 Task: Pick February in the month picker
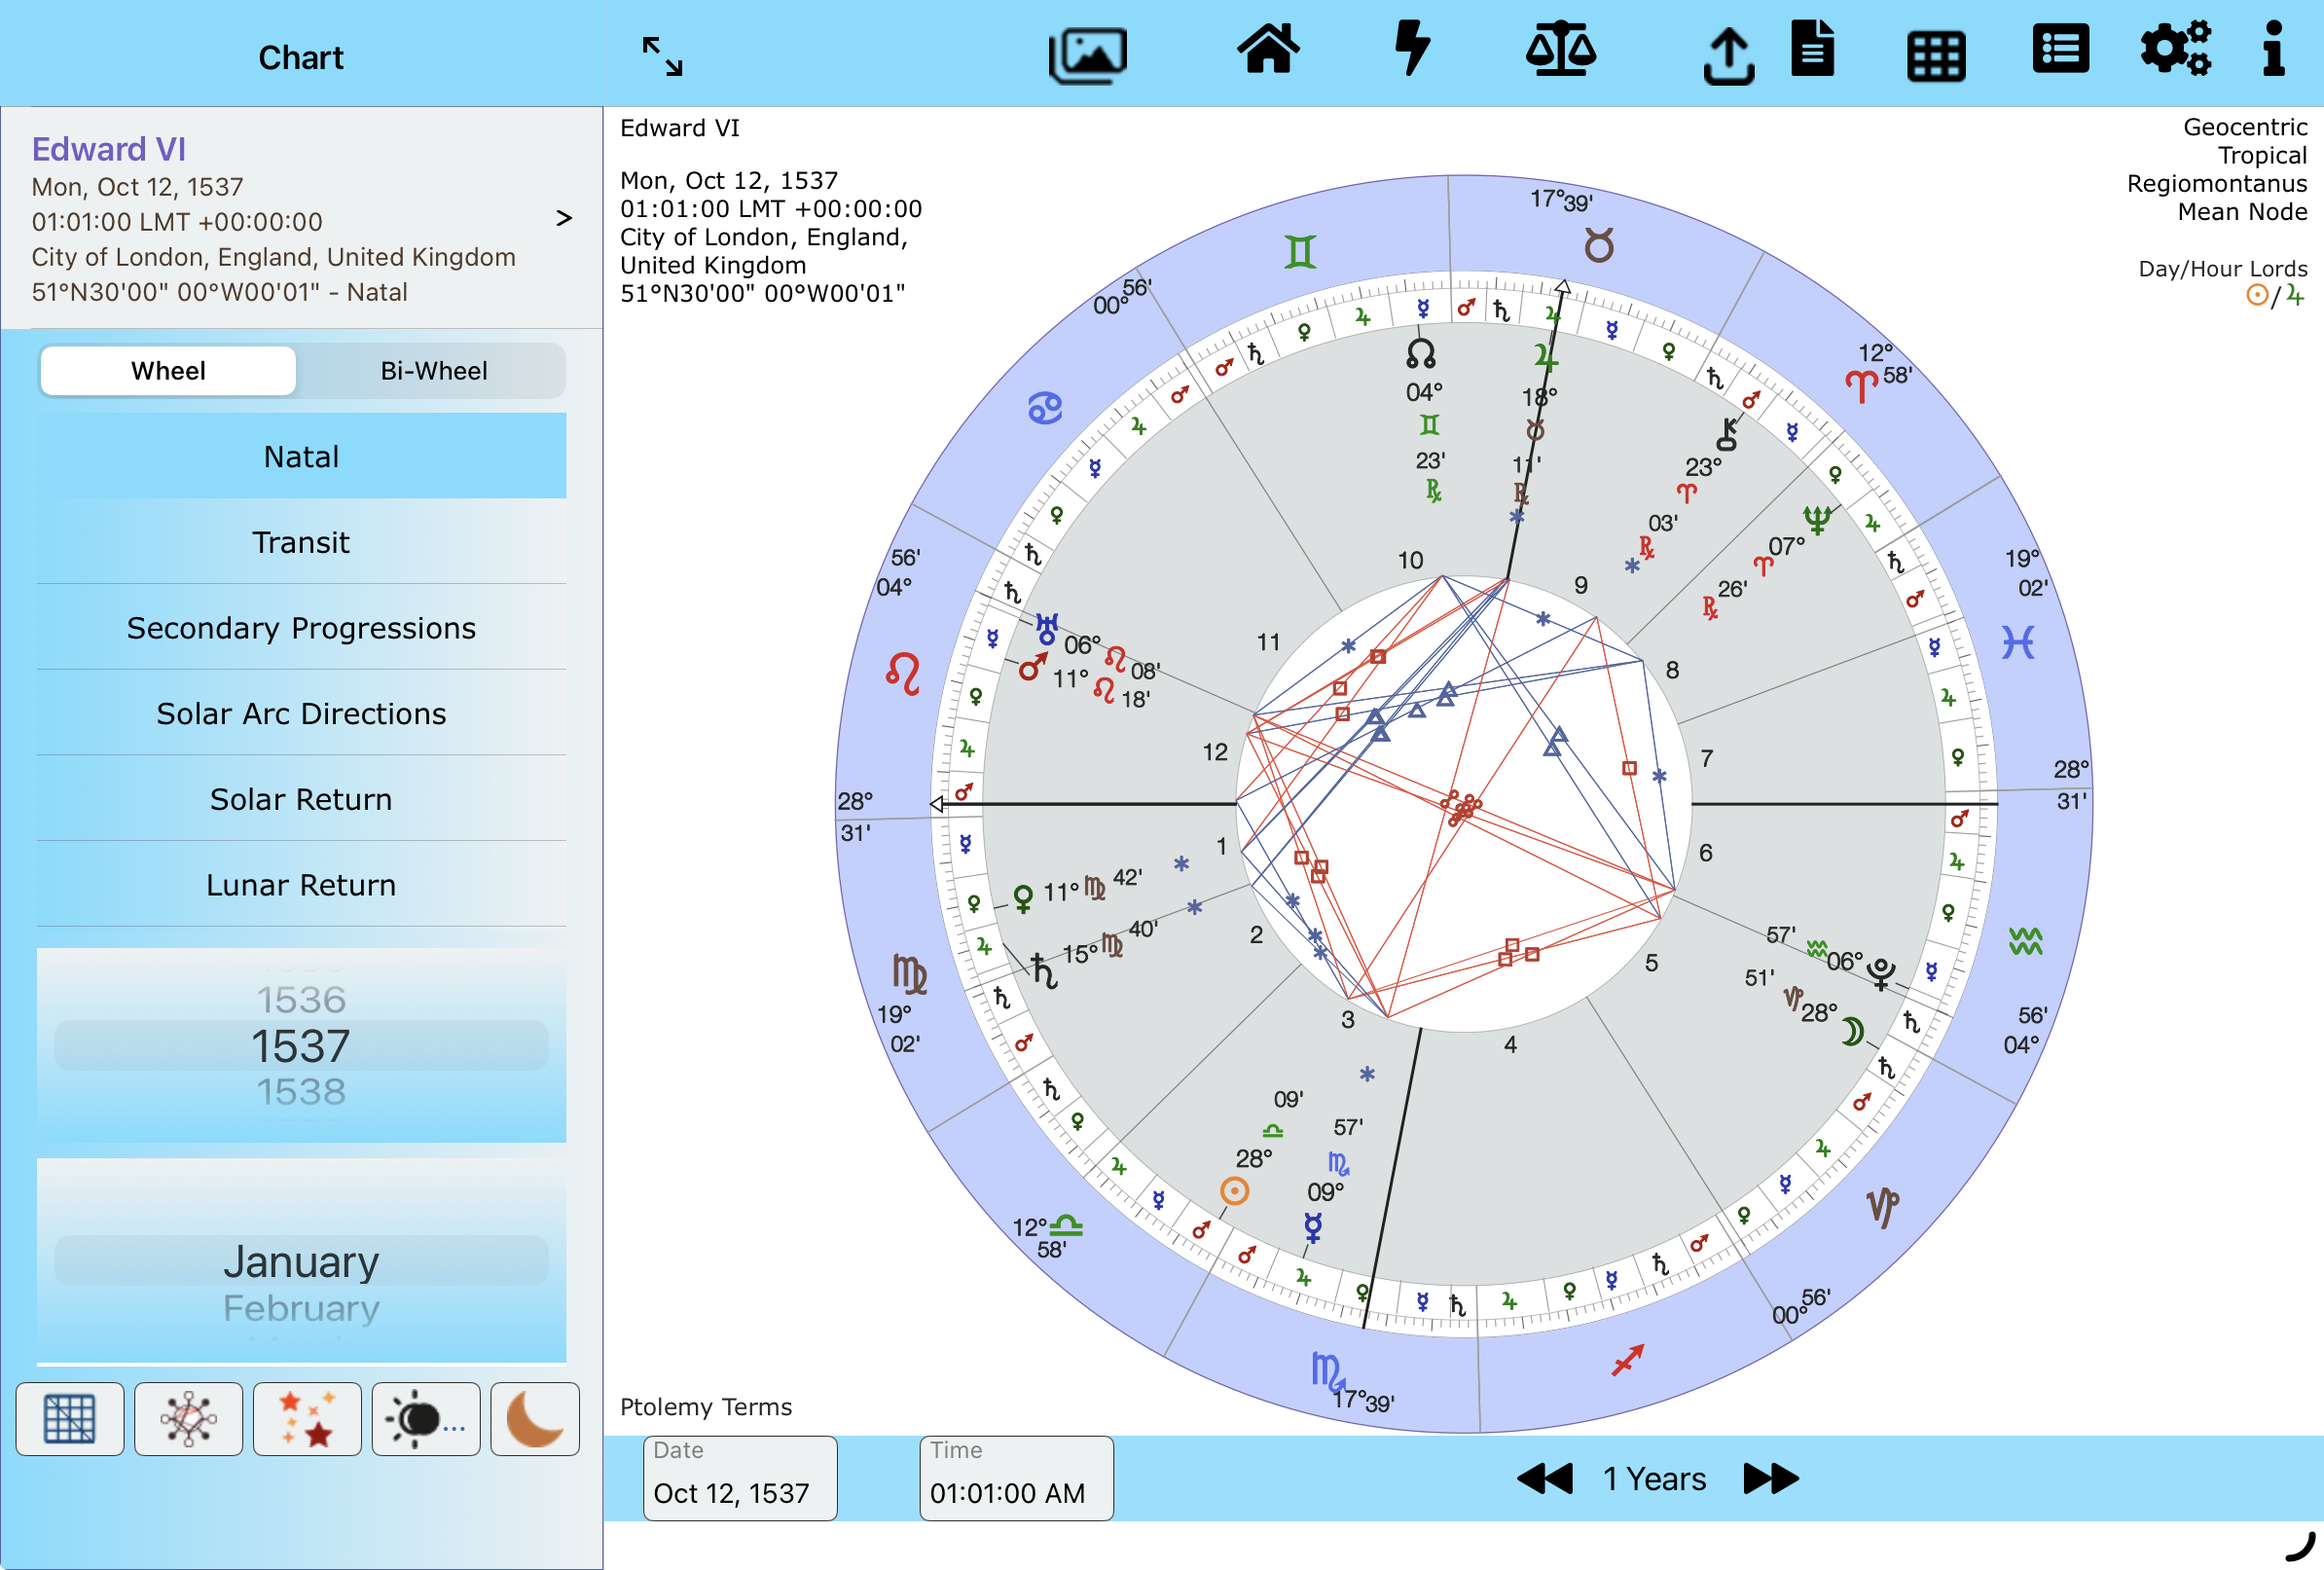301,1308
